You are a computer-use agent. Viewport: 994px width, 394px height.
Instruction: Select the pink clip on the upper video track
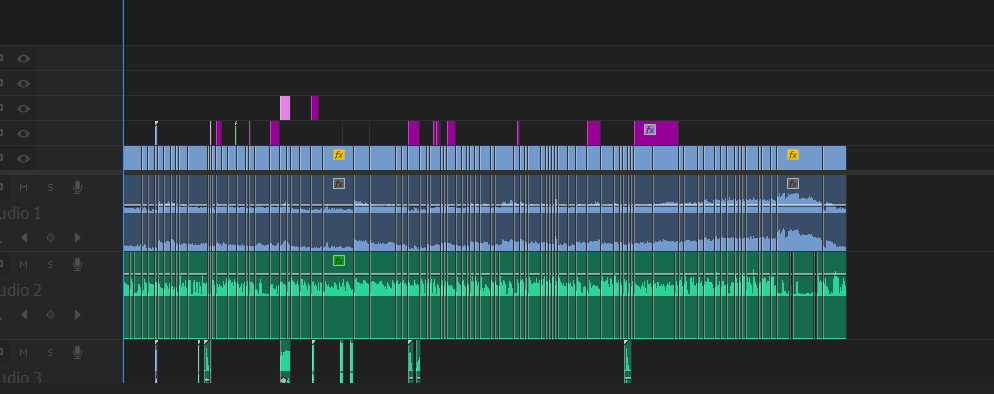click(x=285, y=108)
